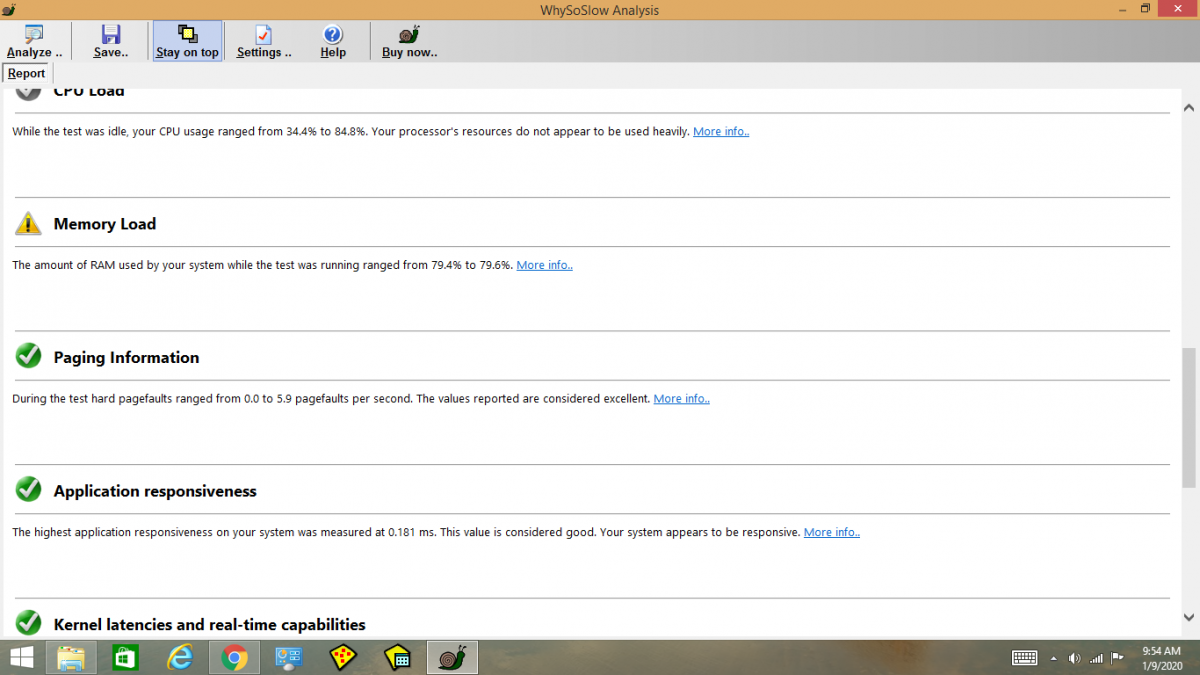Click the Paging Information heading
The width and height of the screenshot is (1200, 675).
click(x=126, y=357)
